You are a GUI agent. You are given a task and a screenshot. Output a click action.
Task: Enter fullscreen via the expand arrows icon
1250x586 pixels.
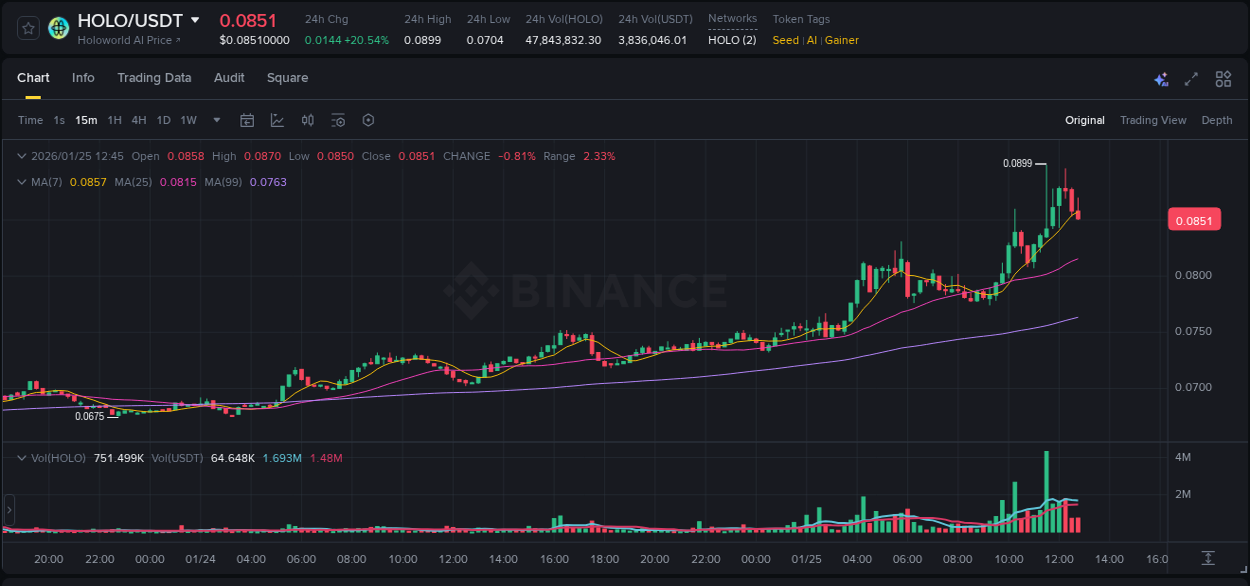pos(1192,79)
